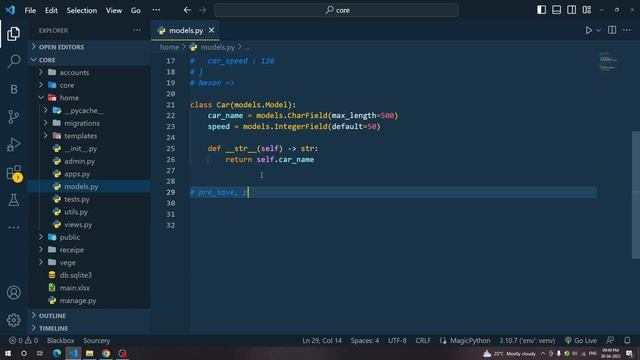This screenshot has width=640, height=360.
Task: Open views.py file
Action: (x=89, y=224)
